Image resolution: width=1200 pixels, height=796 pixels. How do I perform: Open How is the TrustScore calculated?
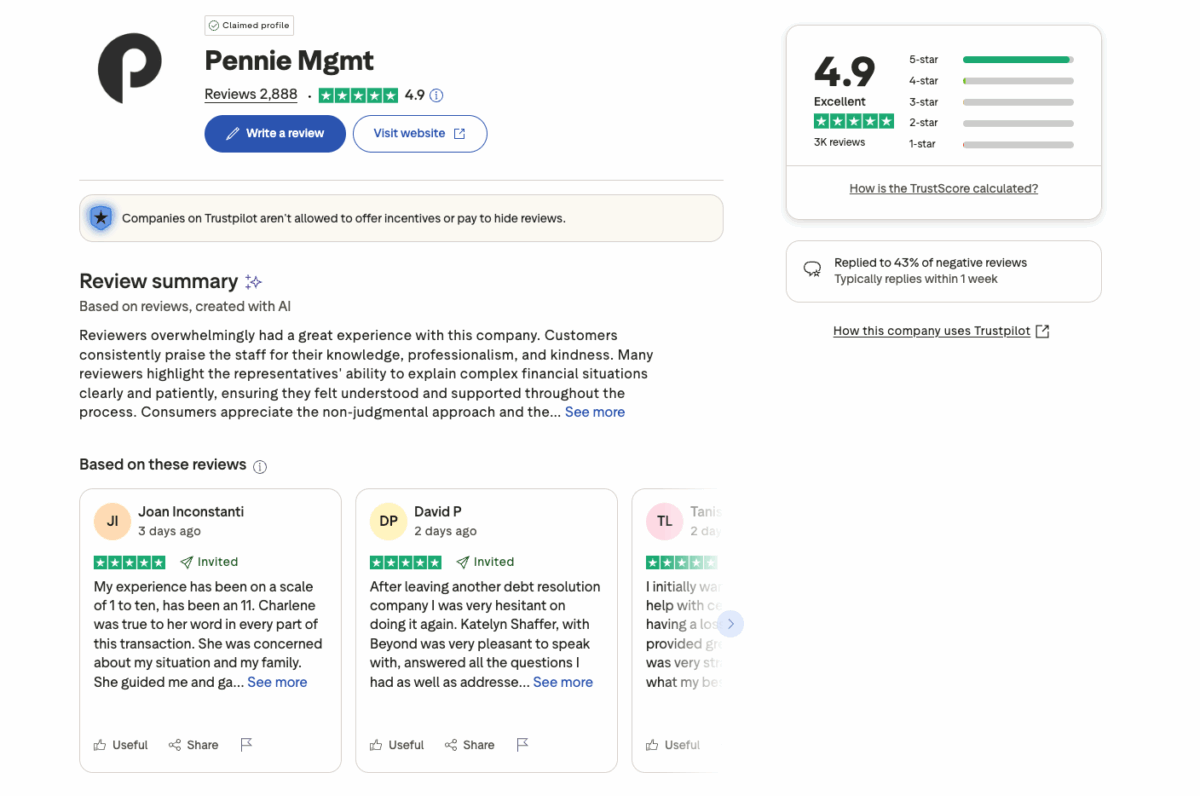pyautogui.click(x=943, y=188)
